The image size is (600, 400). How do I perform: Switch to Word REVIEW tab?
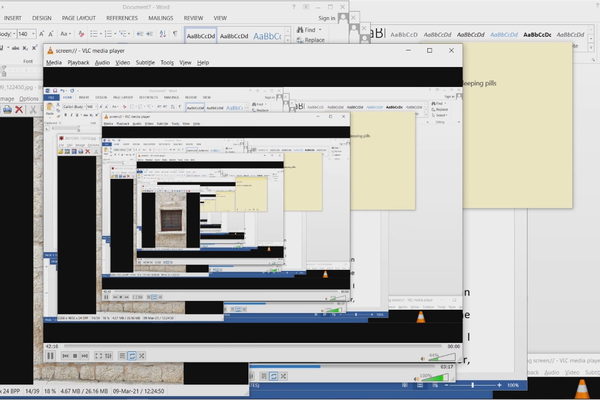pyautogui.click(x=193, y=18)
